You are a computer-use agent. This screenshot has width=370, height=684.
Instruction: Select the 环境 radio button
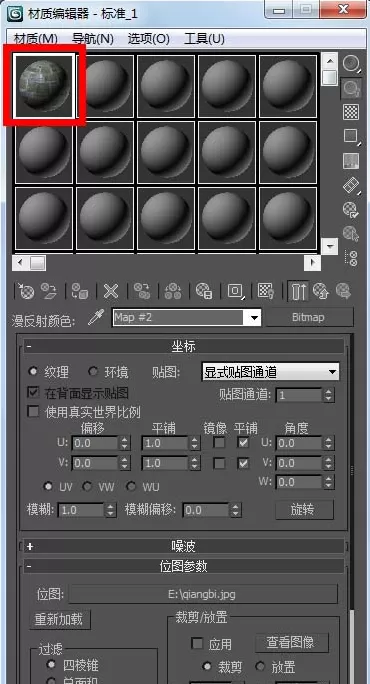coord(92,372)
